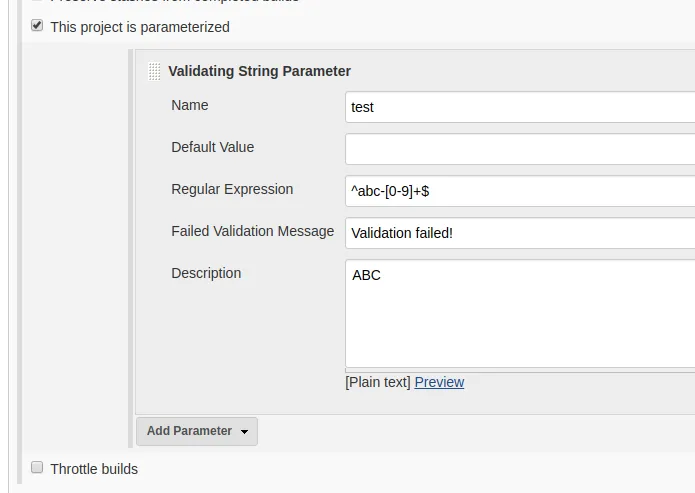695x493 pixels.
Task: Uncheck the 'This project is parameterized' checkbox
Action: click(x=37, y=26)
